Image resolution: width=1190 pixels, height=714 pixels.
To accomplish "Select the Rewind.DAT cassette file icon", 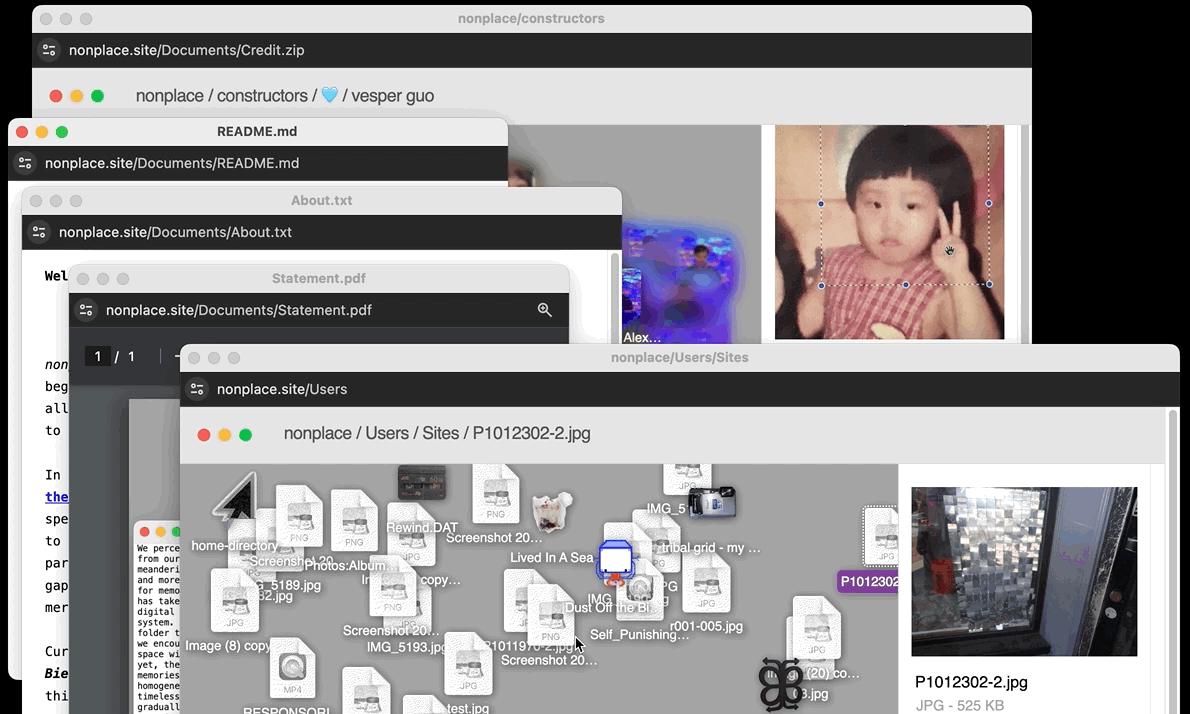I will click(x=422, y=483).
